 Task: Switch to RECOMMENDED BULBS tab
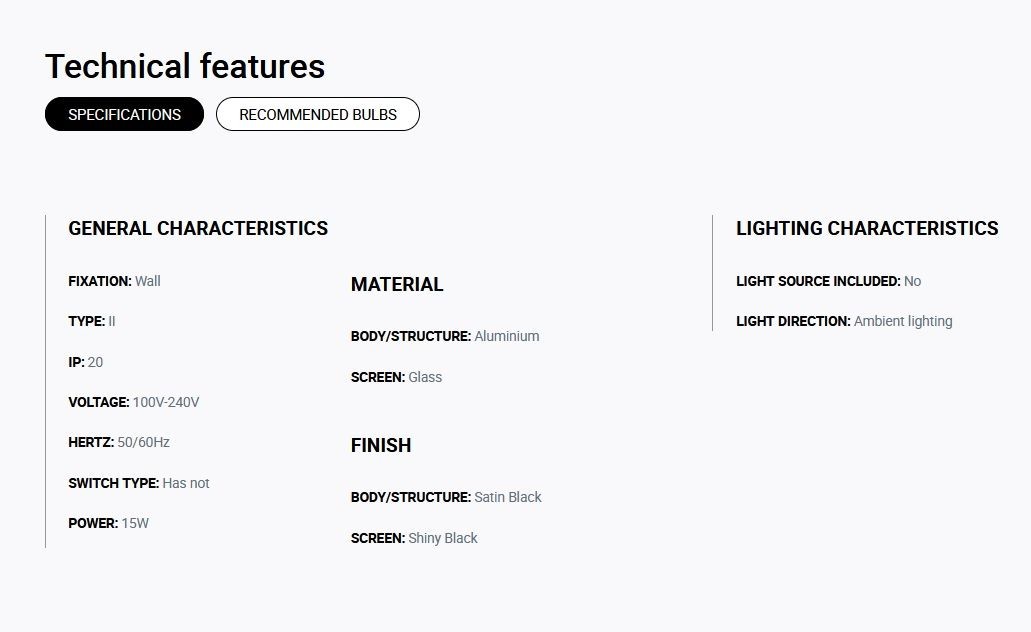[318, 114]
